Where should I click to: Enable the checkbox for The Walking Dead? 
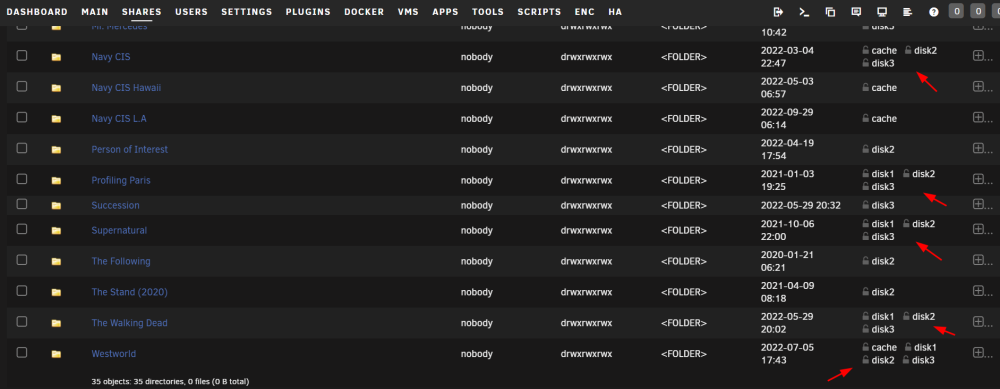coord(22,321)
